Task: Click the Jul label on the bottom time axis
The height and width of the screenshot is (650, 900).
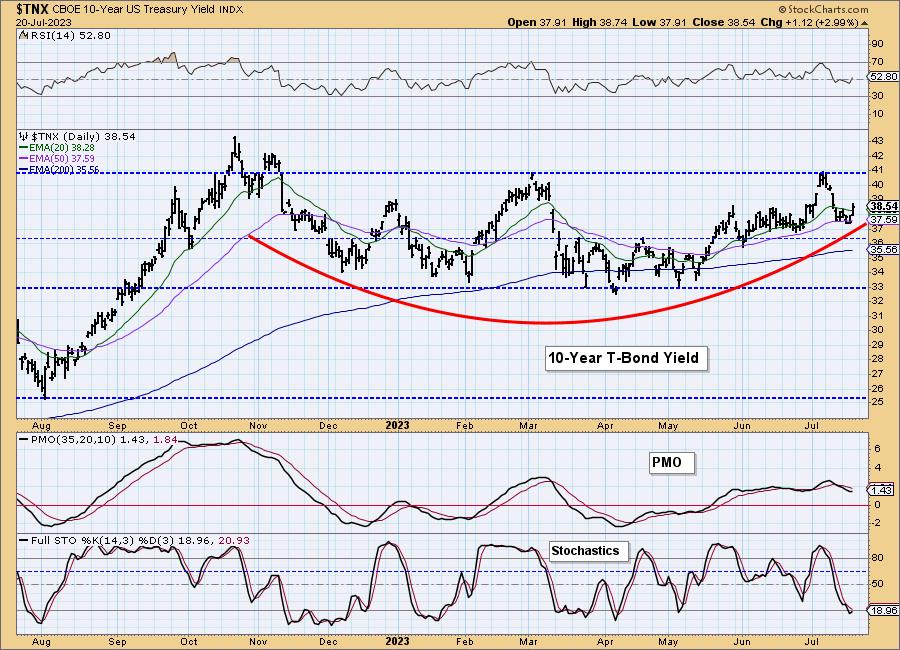Action: tap(811, 641)
